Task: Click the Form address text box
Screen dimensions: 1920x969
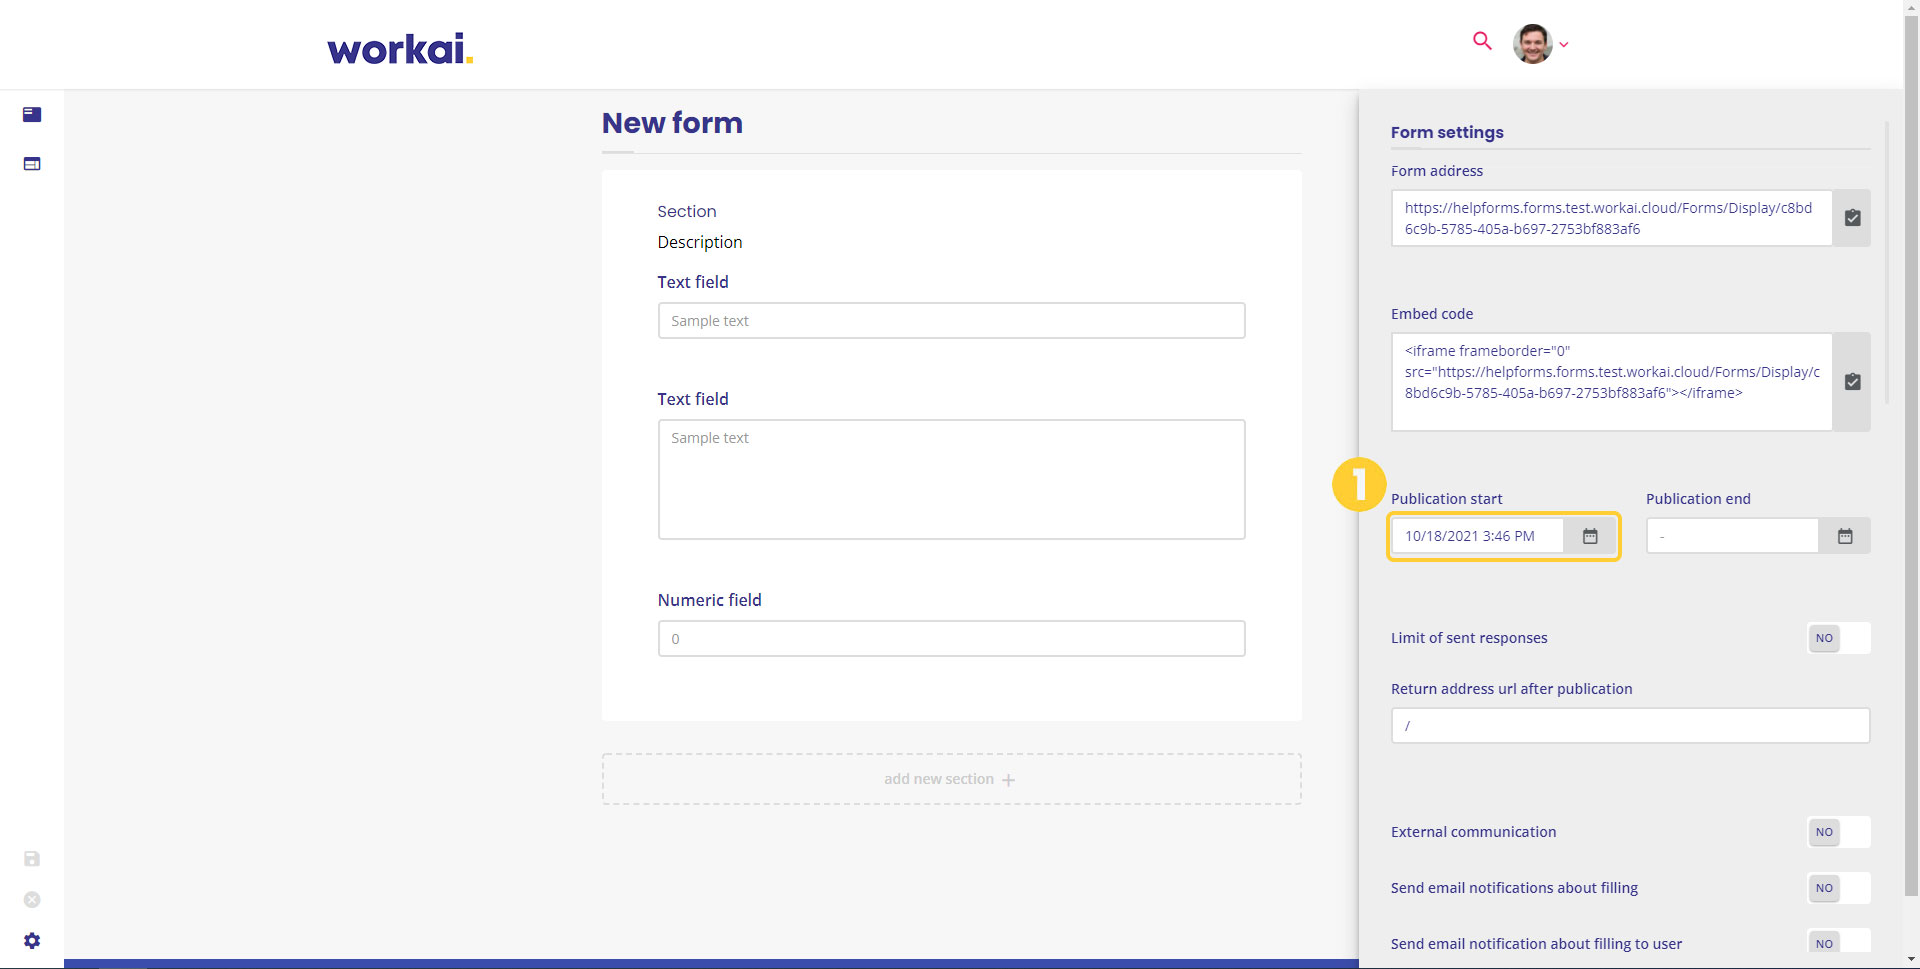Action: pyautogui.click(x=1612, y=218)
